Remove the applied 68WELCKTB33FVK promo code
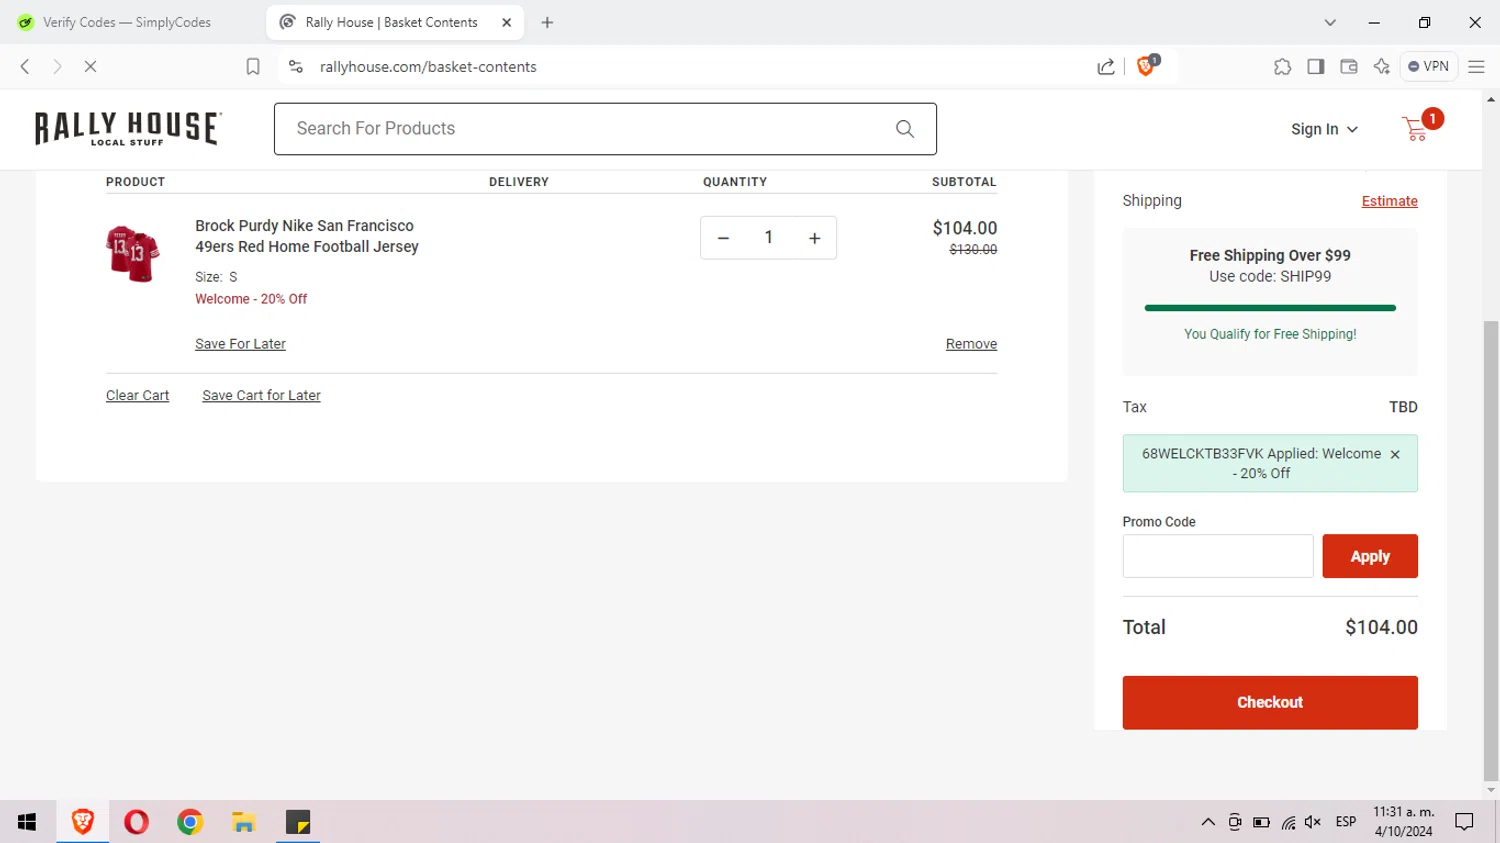This screenshot has height=843, width=1500. pyautogui.click(x=1395, y=454)
